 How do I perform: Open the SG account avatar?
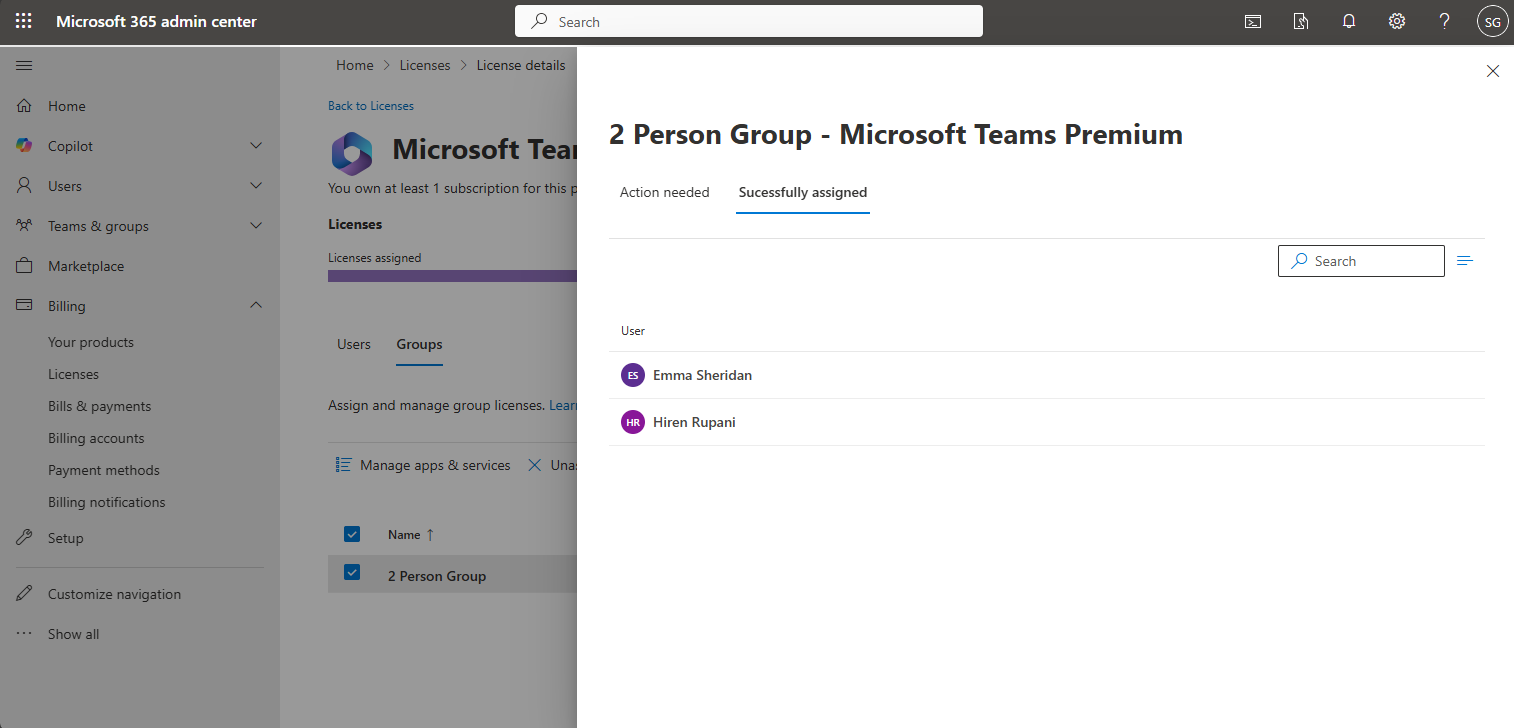1492,21
